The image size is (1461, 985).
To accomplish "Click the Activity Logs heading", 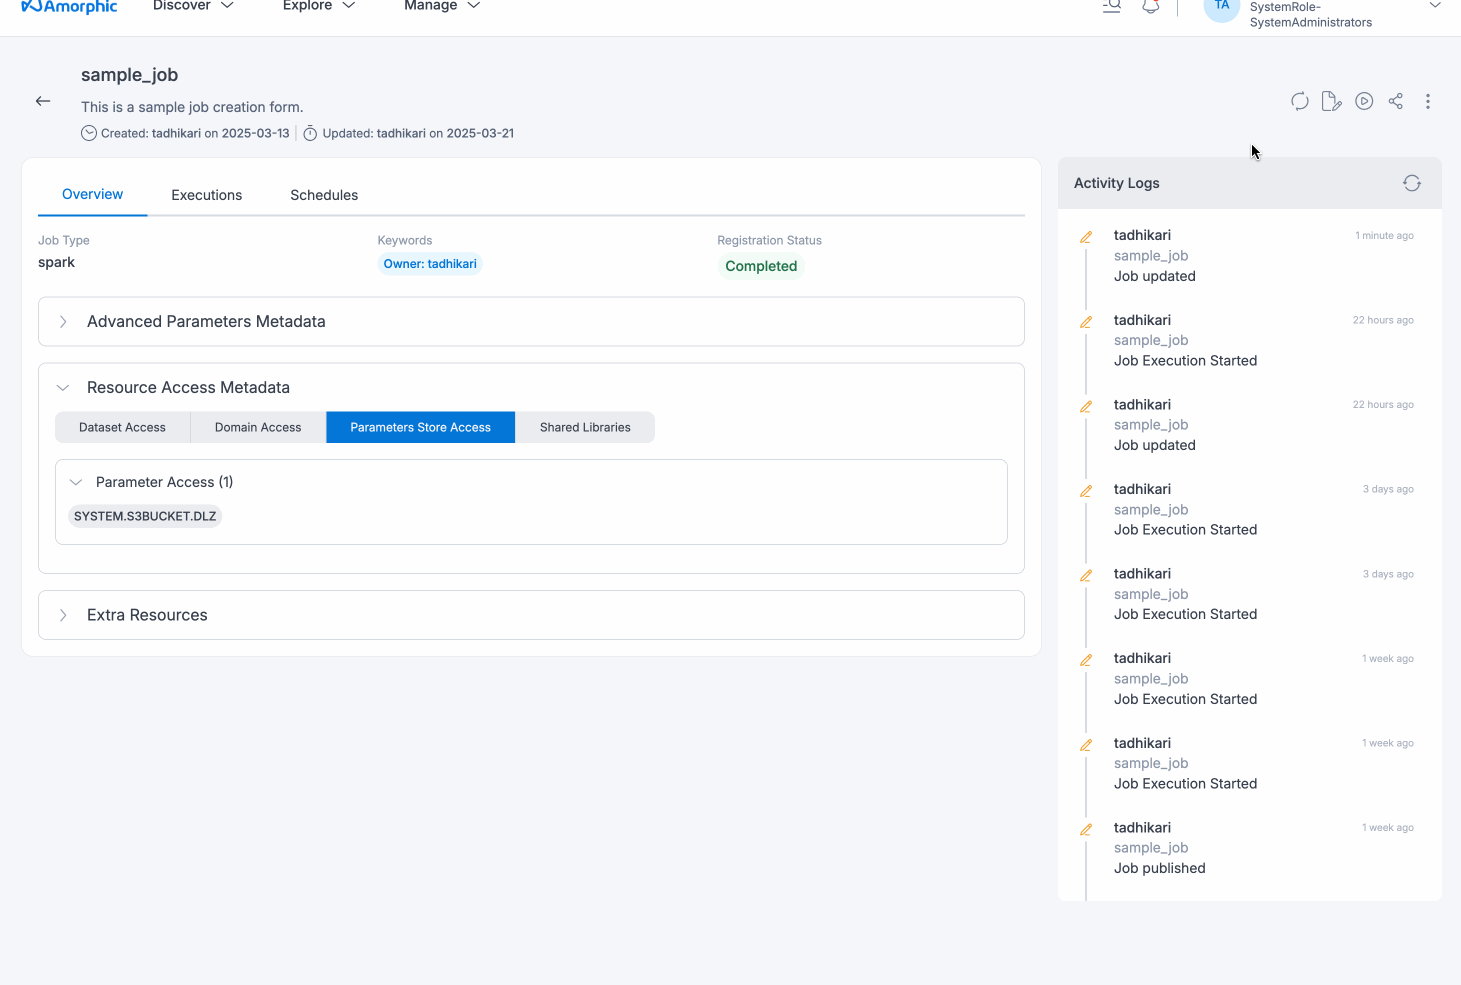I will click(1117, 183).
